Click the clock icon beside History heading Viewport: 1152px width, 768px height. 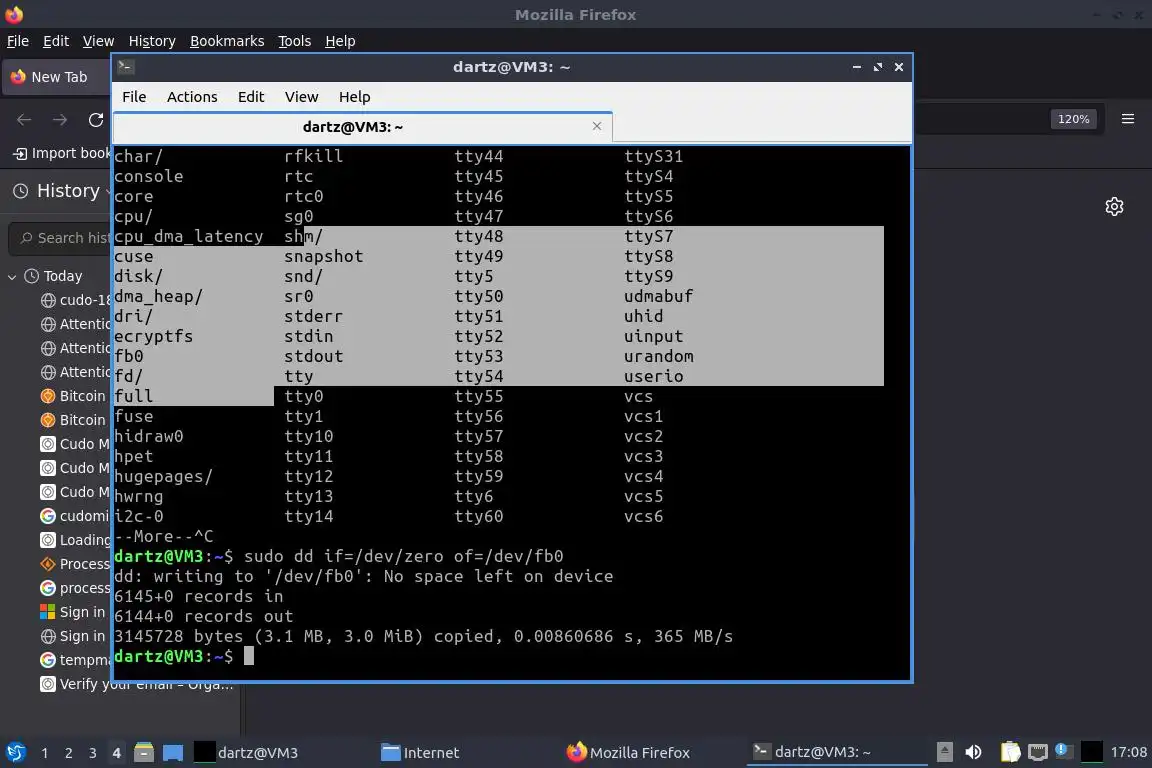pyautogui.click(x=21, y=191)
